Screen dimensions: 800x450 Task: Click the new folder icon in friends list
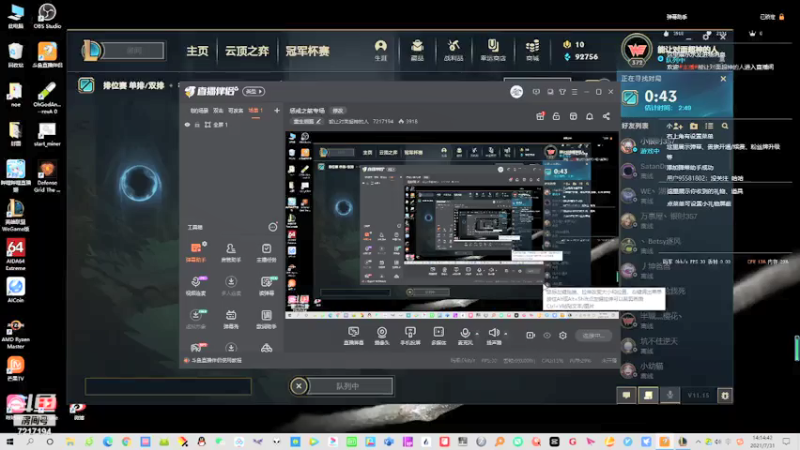click(x=693, y=126)
